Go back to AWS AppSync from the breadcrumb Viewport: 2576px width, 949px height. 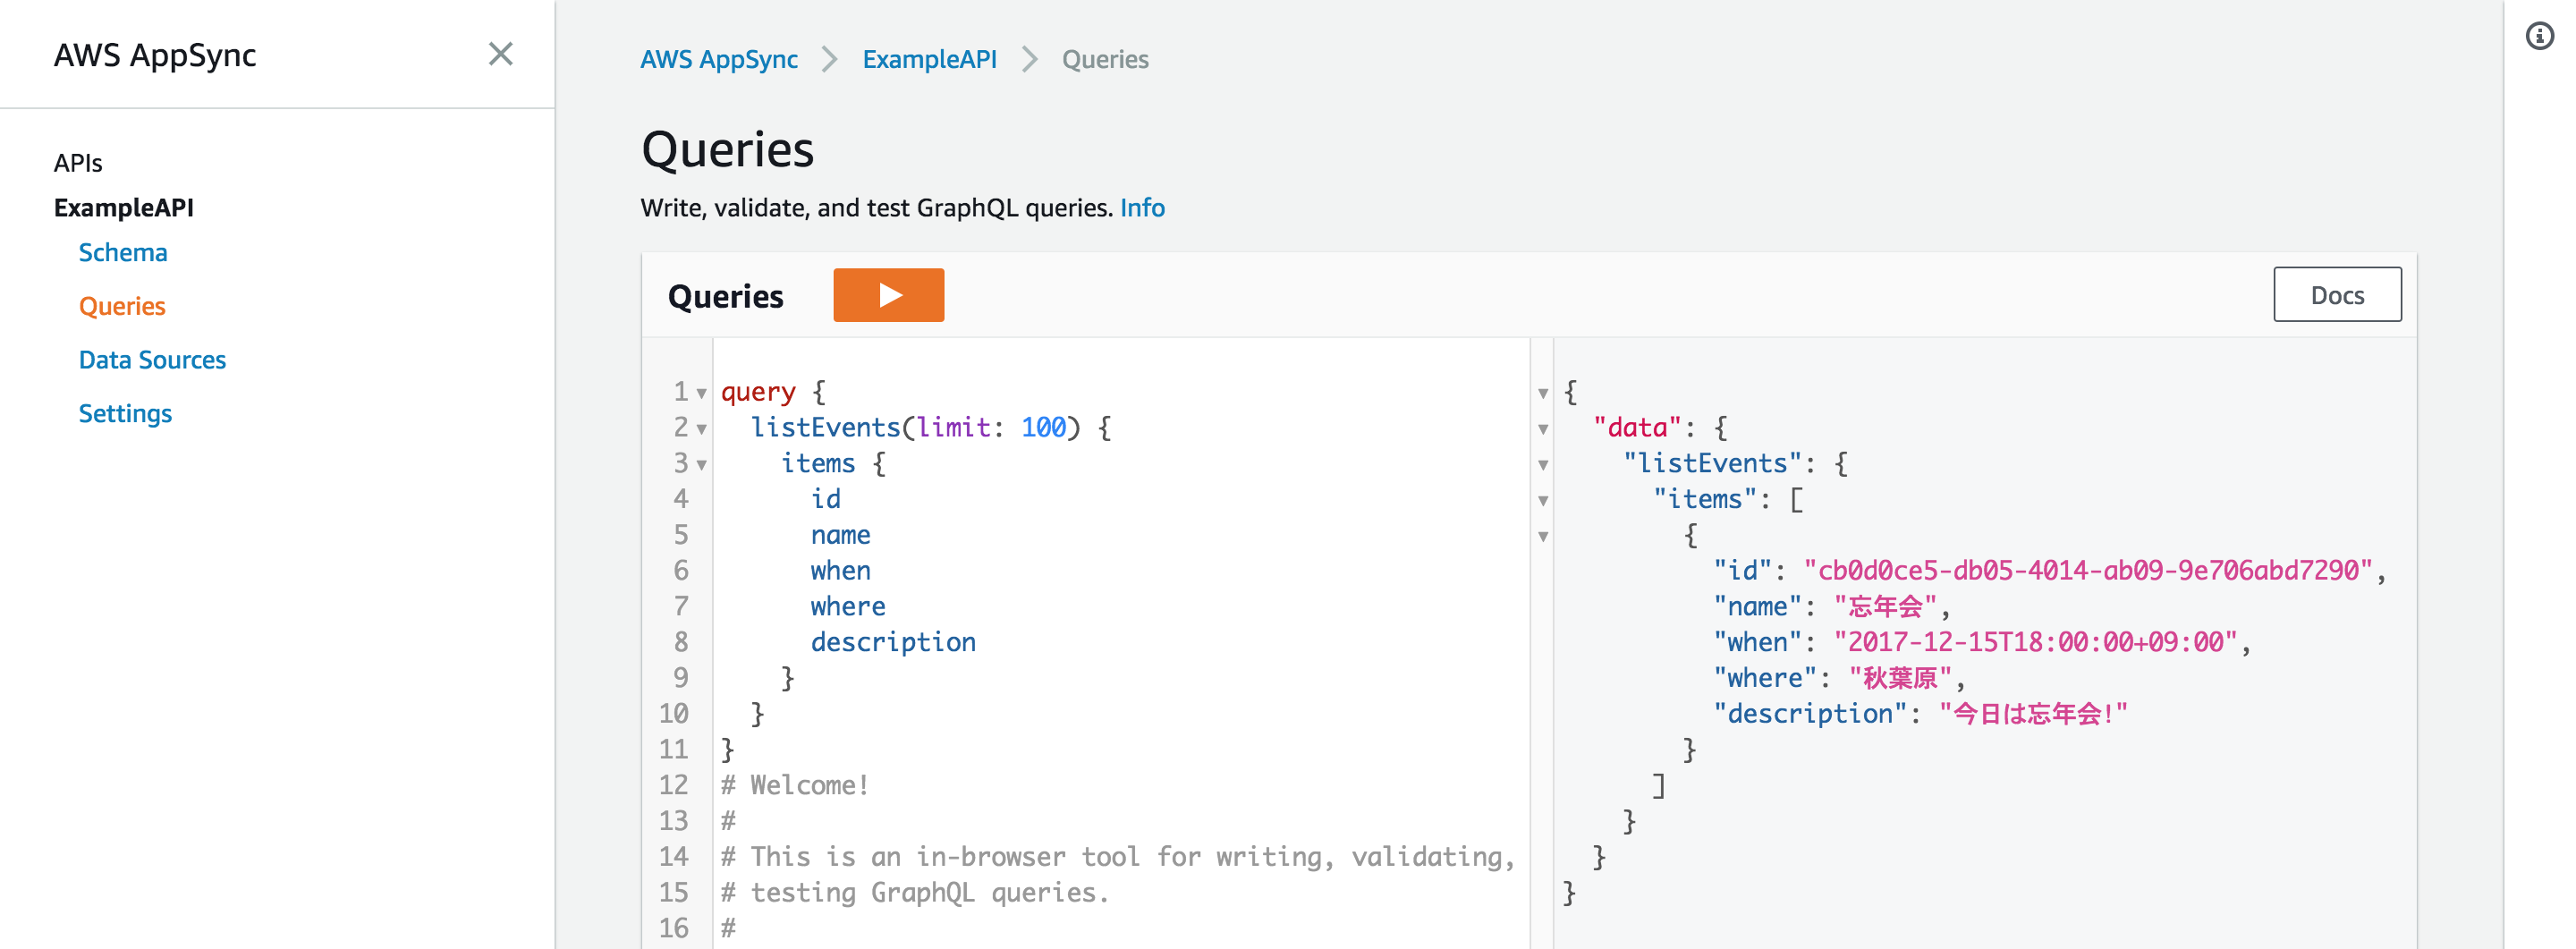[720, 59]
